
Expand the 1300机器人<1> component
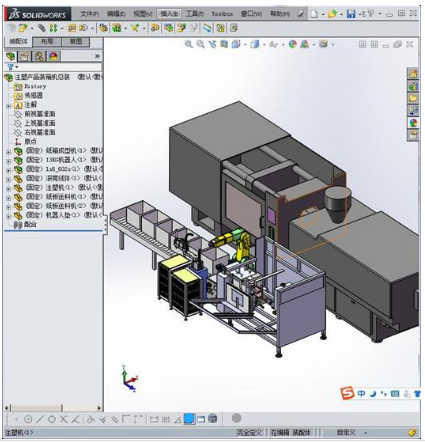(9, 161)
